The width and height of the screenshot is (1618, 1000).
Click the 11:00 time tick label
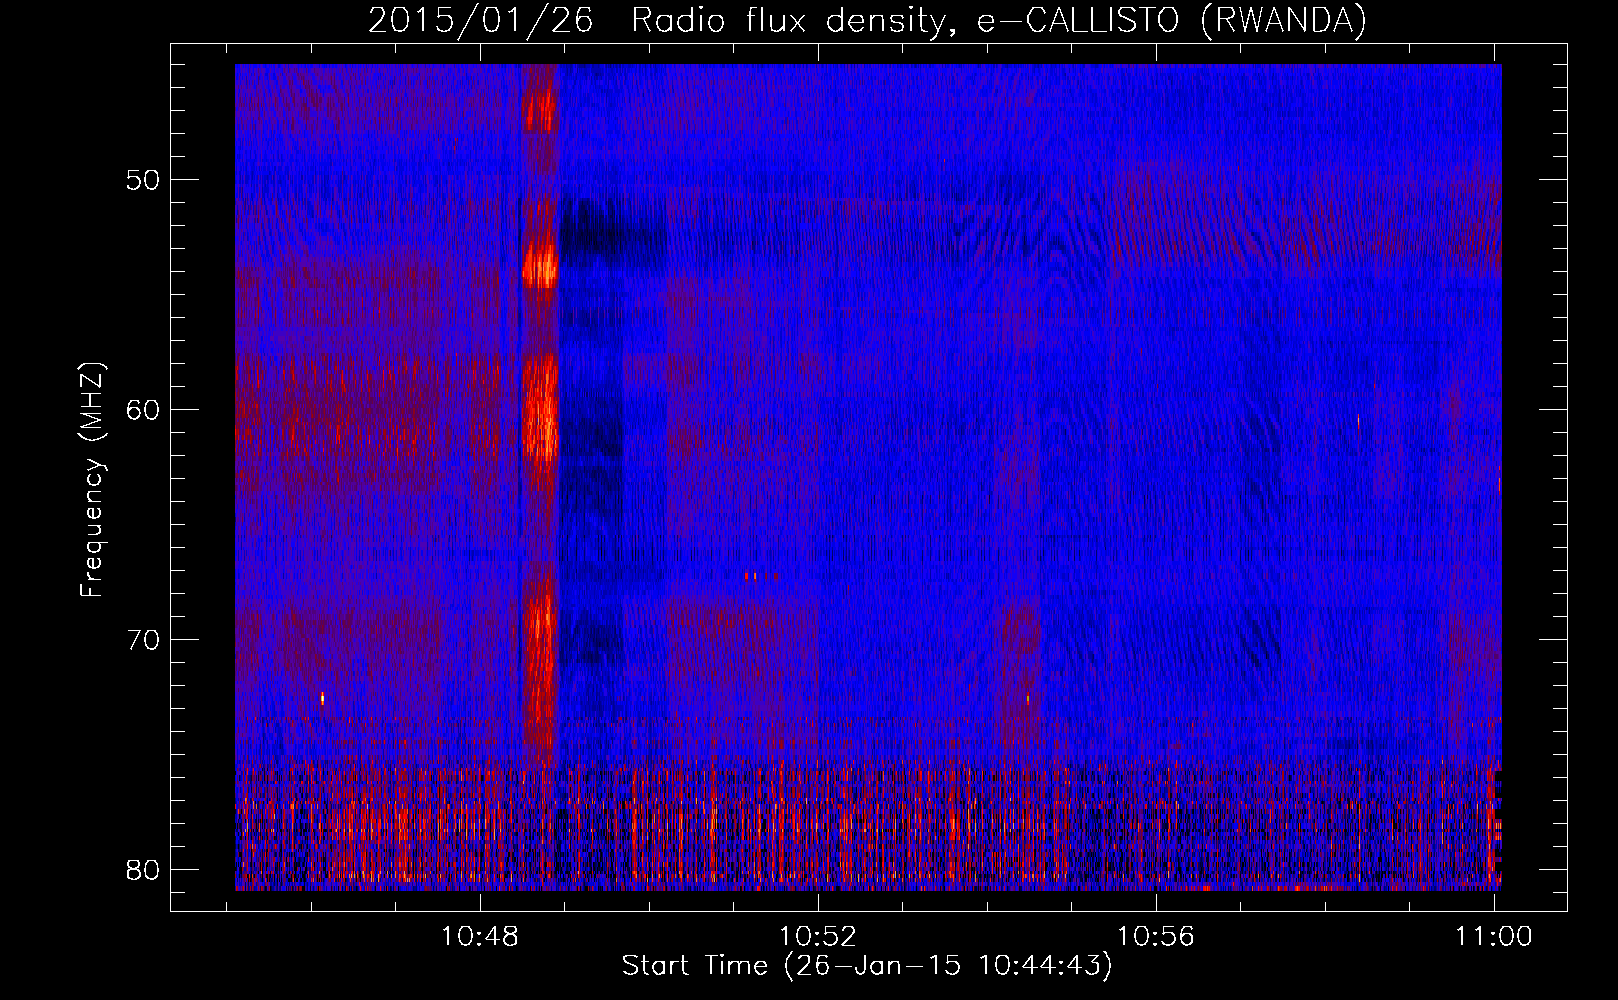tap(1494, 937)
